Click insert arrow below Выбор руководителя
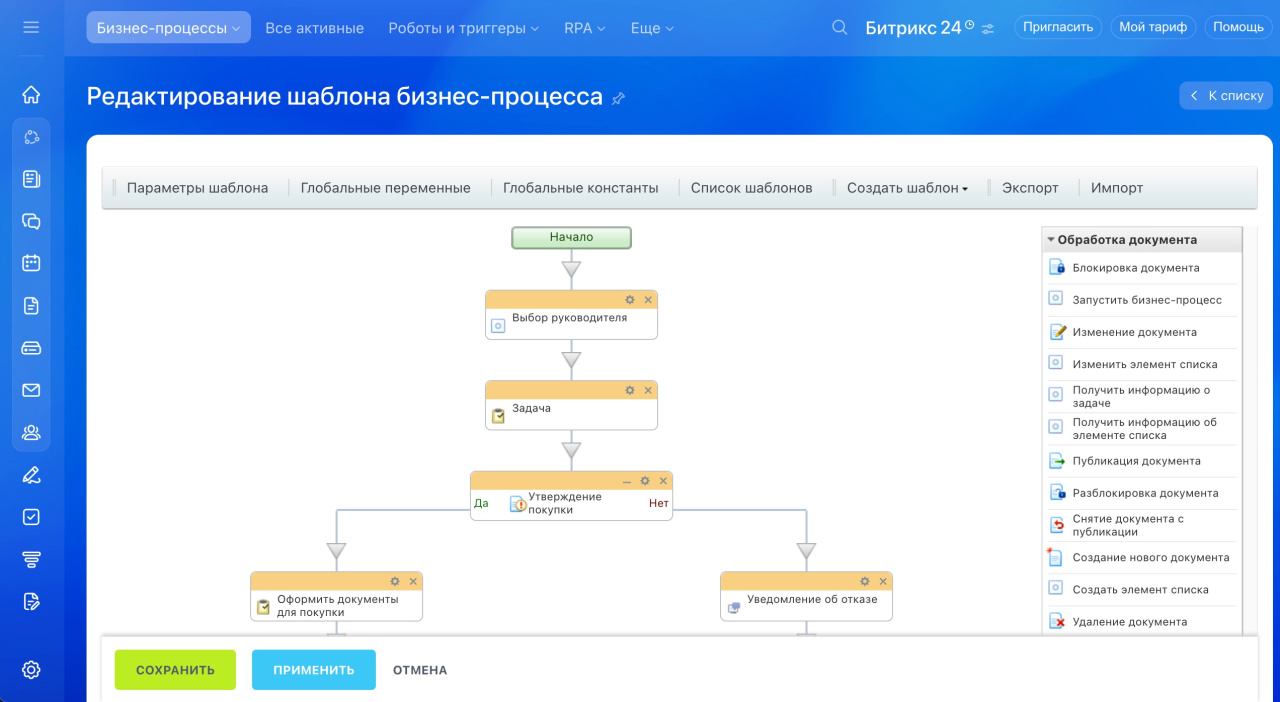This screenshot has width=1280, height=702. point(571,359)
